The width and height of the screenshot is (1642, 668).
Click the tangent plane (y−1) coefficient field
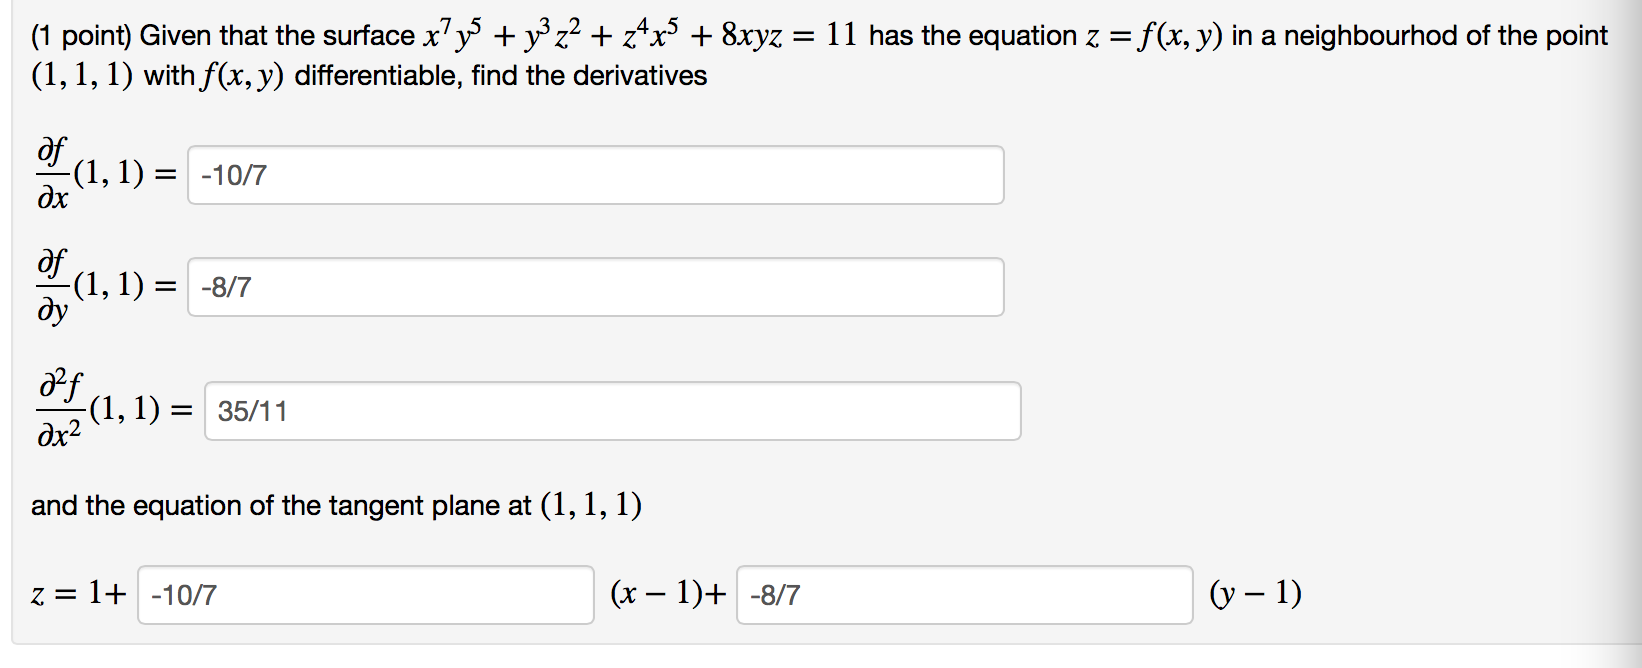[965, 595]
